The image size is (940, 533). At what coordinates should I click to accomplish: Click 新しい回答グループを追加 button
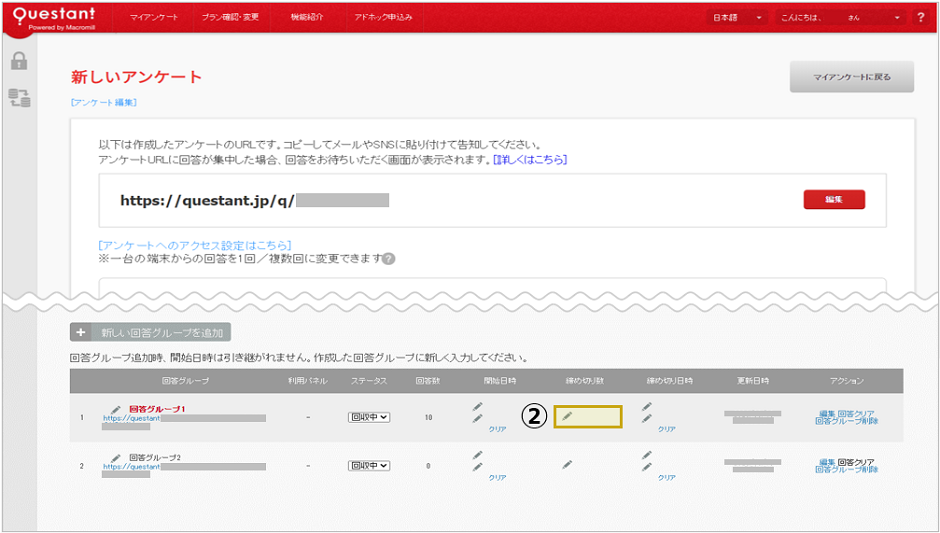point(150,332)
